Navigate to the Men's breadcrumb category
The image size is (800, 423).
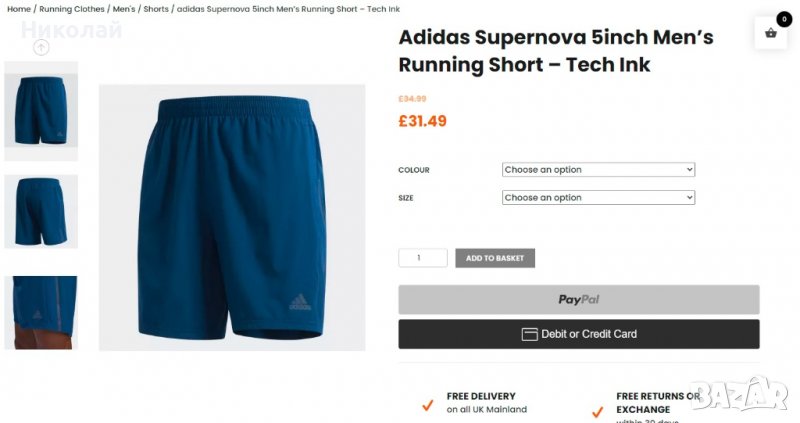(124, 9)
